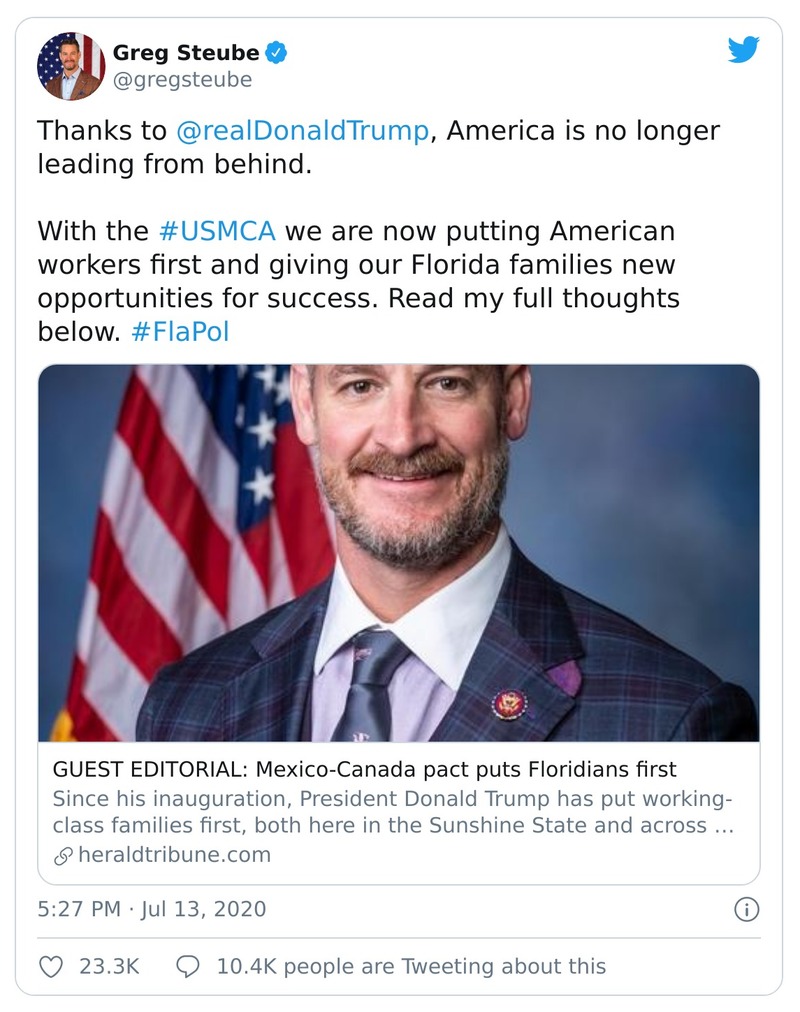This screenshot has height=1012, width=800.
Task: Click the Twitter bird logo
Action: tap(743, 50)
